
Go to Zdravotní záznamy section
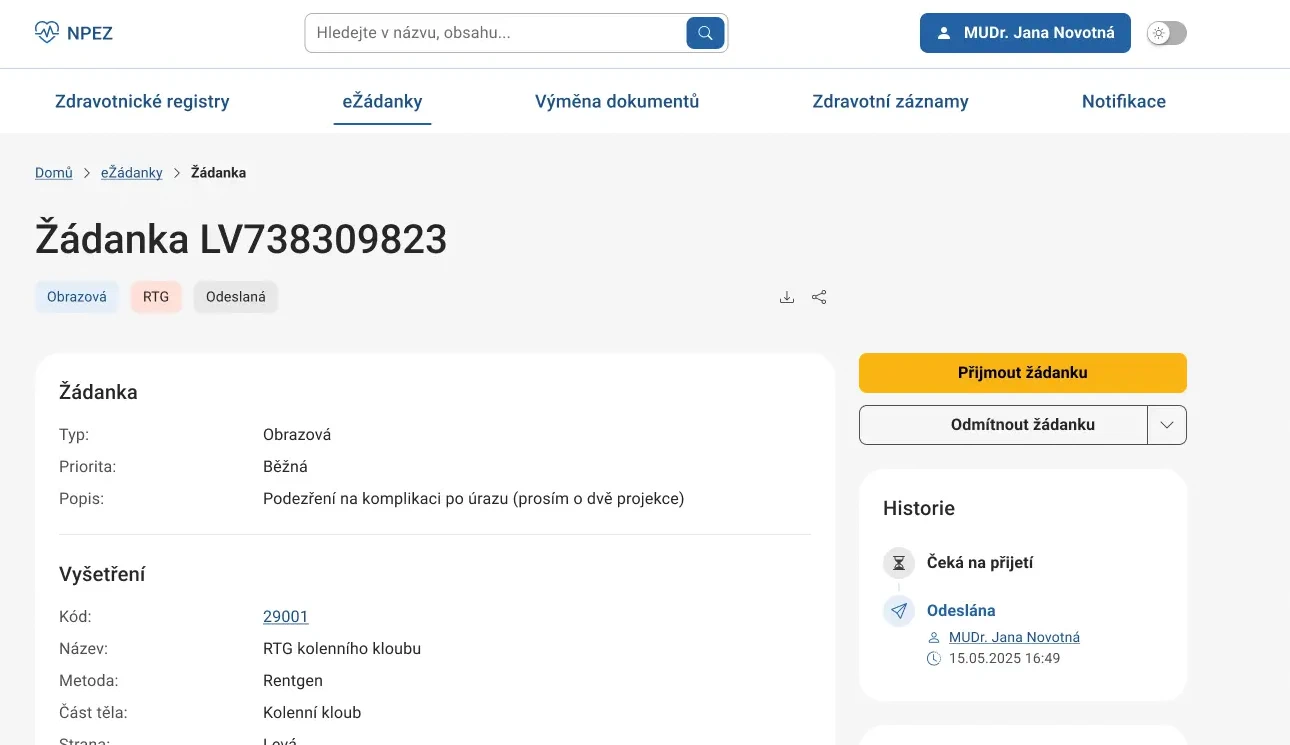coord(890,101)
